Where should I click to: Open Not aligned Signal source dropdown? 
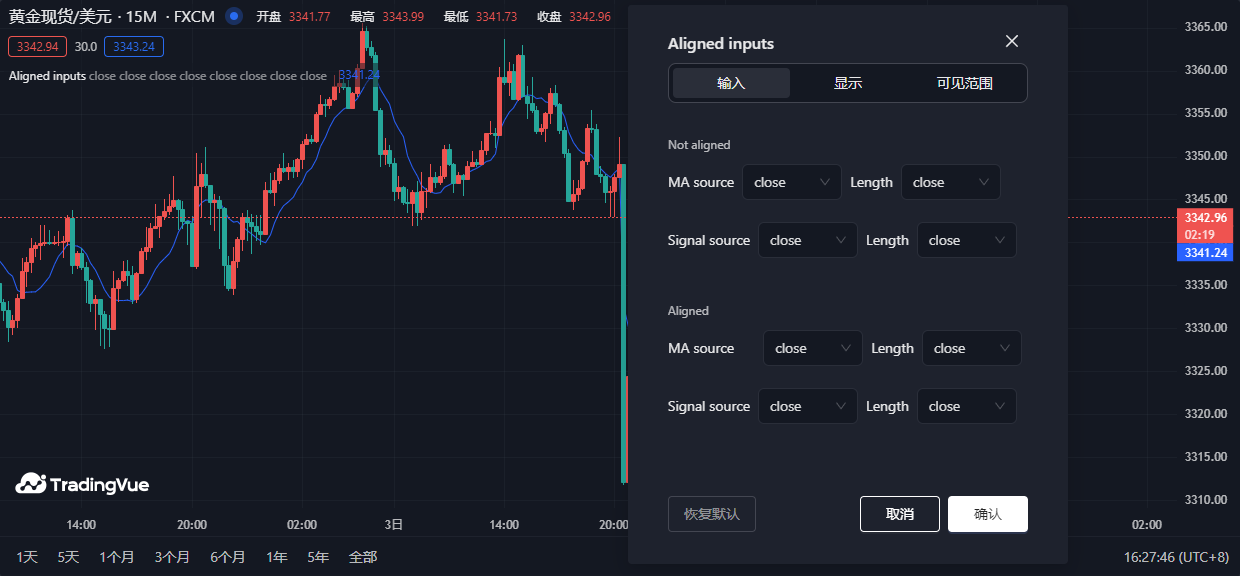pos(807,240)
